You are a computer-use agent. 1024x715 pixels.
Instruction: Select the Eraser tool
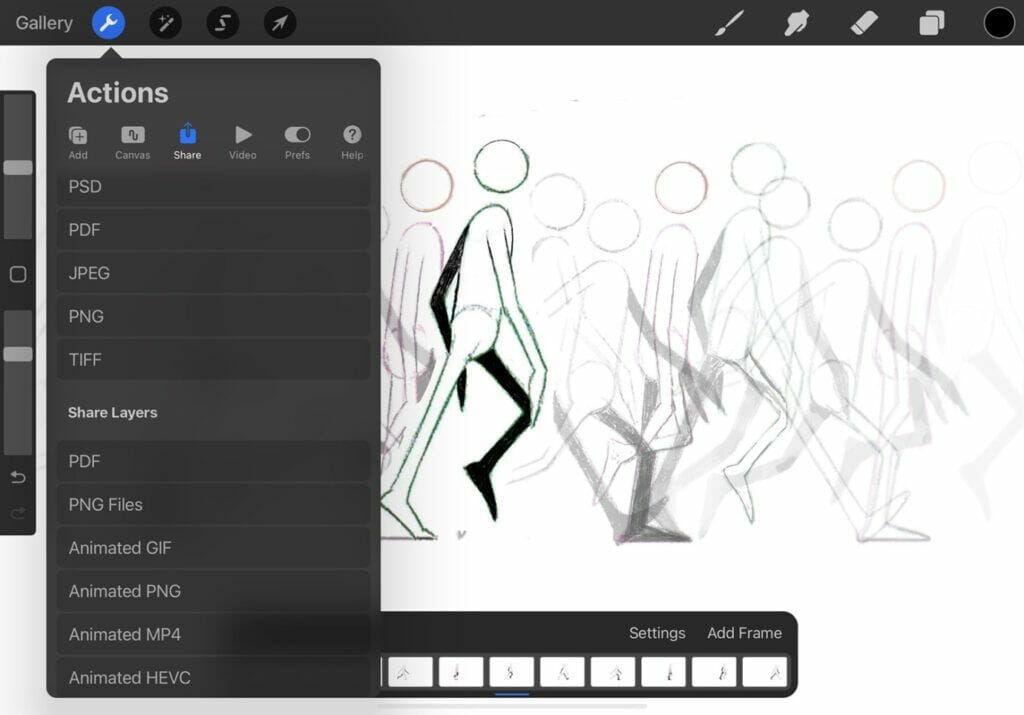(x=864, y=24)
